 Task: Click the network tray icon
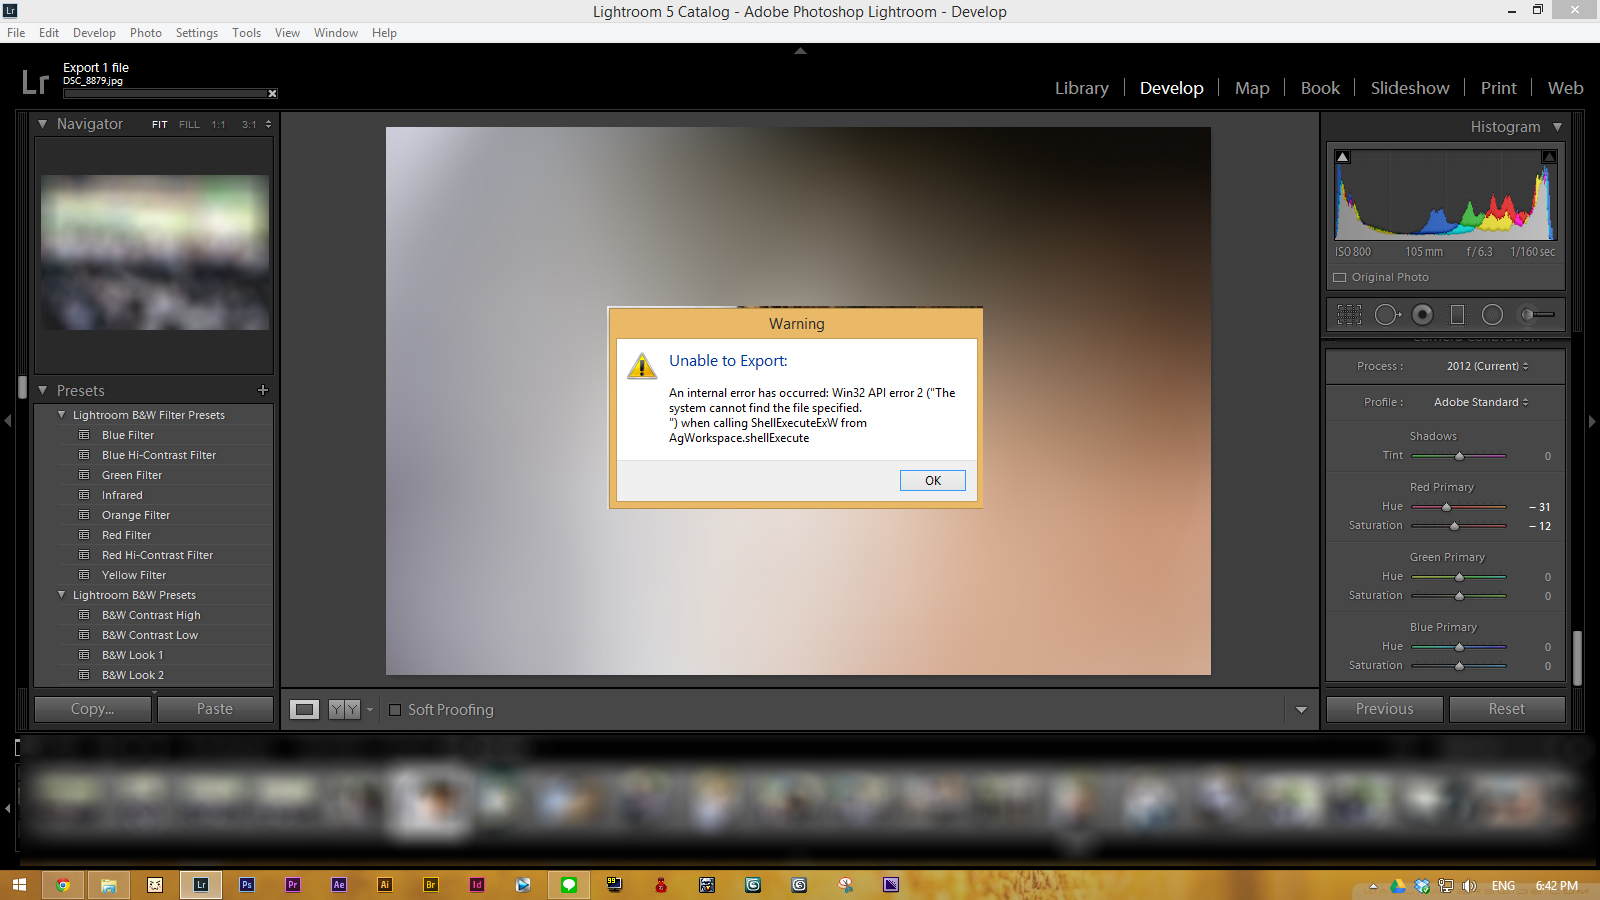[x=1445, y=886]
